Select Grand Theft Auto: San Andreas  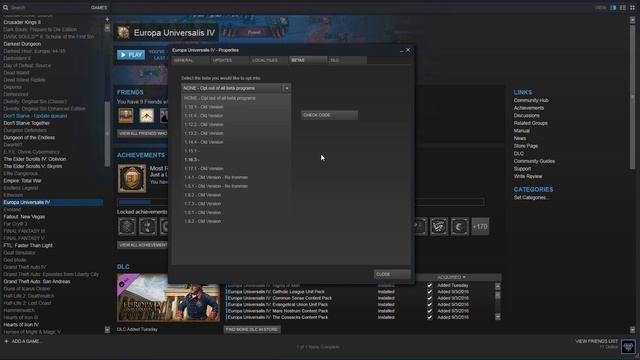pos(37,282)
